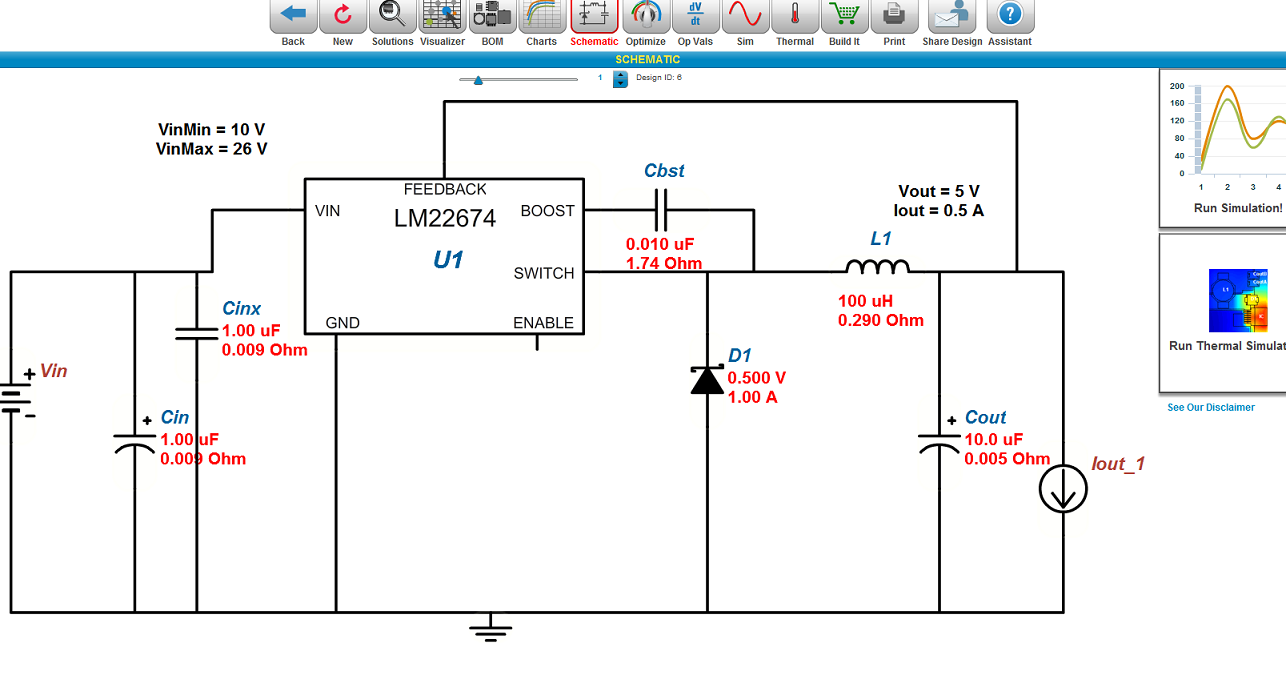The image size is (1286, 675).
Task: Open the BOM parts list
Action: (492, 17)
